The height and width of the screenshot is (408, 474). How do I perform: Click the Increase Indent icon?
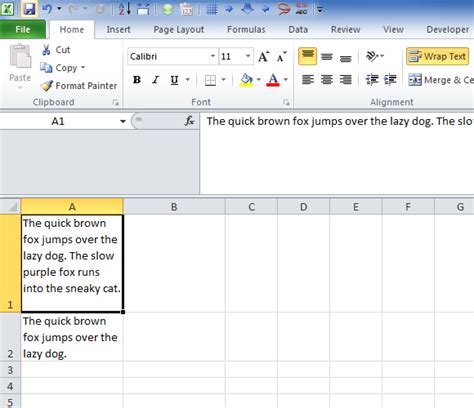[390, 80]
